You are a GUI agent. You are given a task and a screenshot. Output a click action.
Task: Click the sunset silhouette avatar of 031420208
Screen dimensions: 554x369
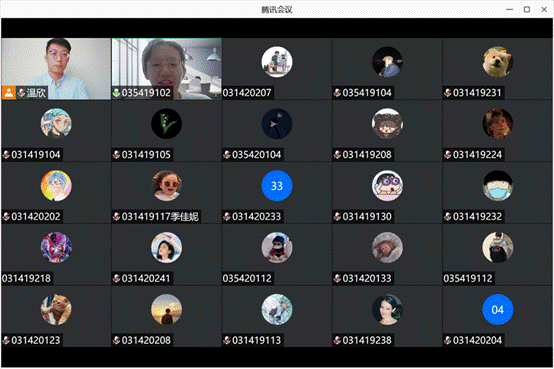point(166,309)
